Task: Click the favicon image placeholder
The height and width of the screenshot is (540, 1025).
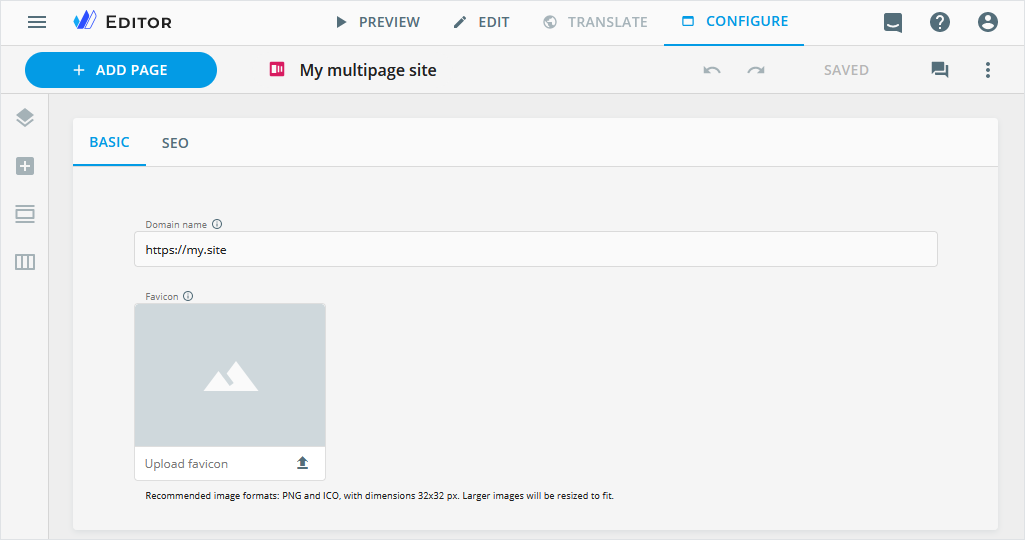Action: click(230, 375)
